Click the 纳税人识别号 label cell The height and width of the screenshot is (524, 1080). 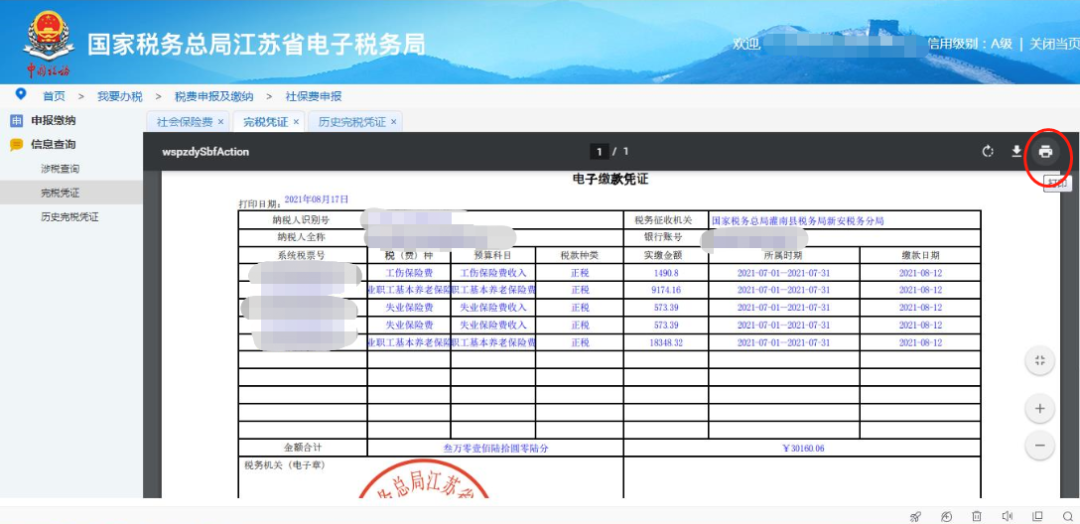pyautogui.click(x=302, y=220)
